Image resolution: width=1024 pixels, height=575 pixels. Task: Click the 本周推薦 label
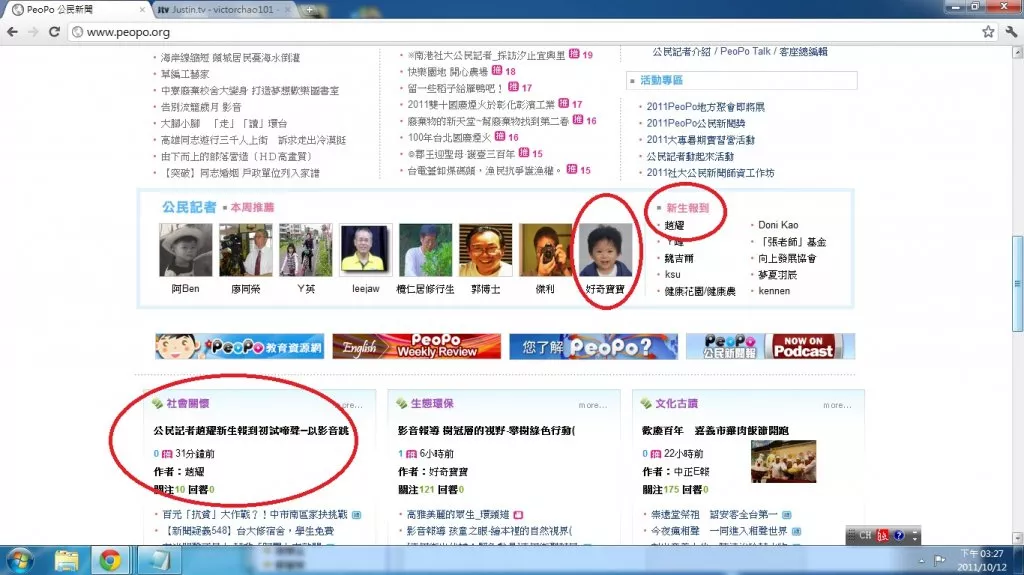tap(252, 207)
